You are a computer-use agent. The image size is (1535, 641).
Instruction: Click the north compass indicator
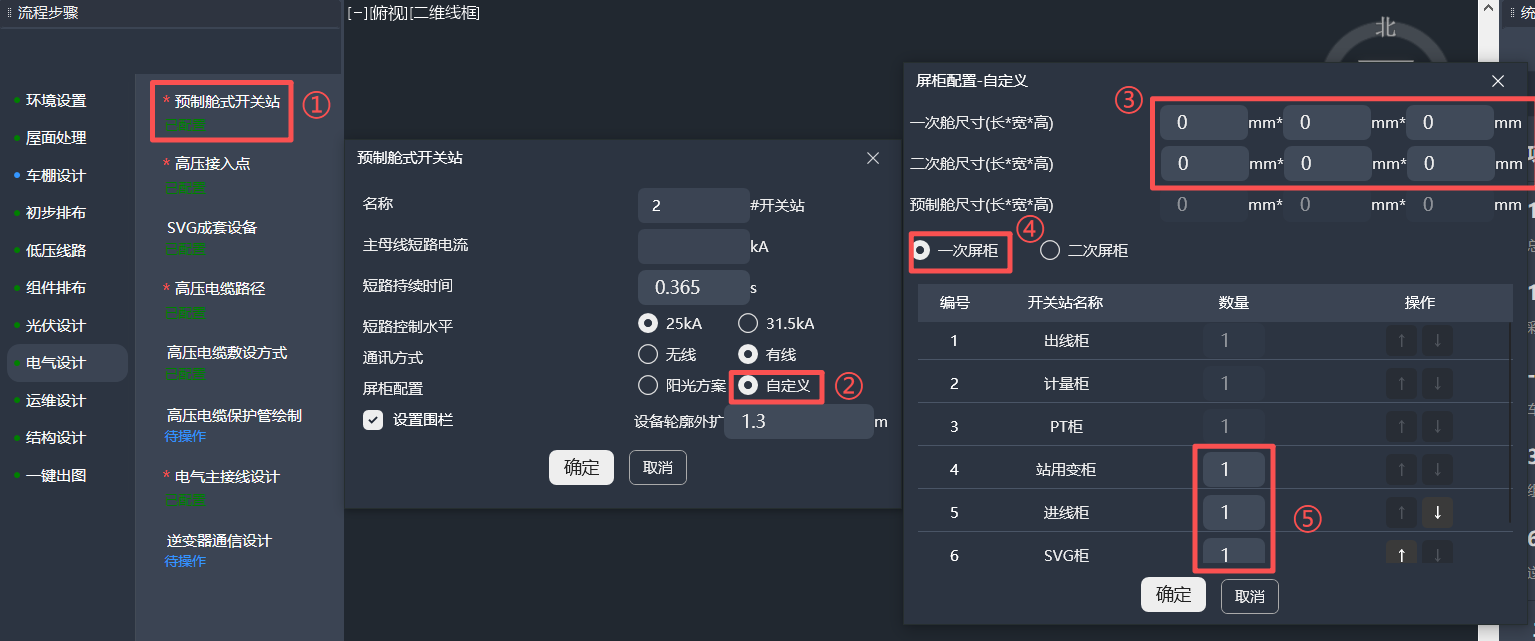click(x=1385, y=30)
